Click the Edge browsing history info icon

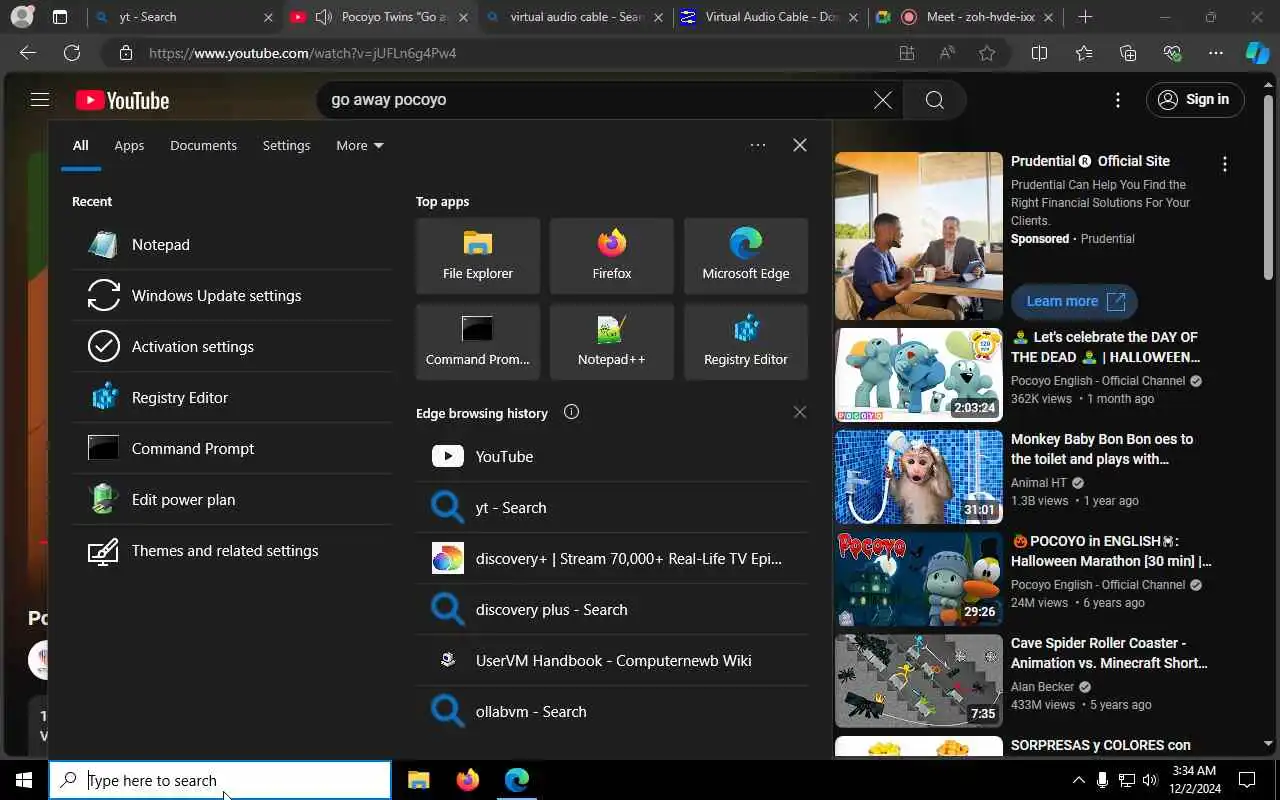[571, 412]
